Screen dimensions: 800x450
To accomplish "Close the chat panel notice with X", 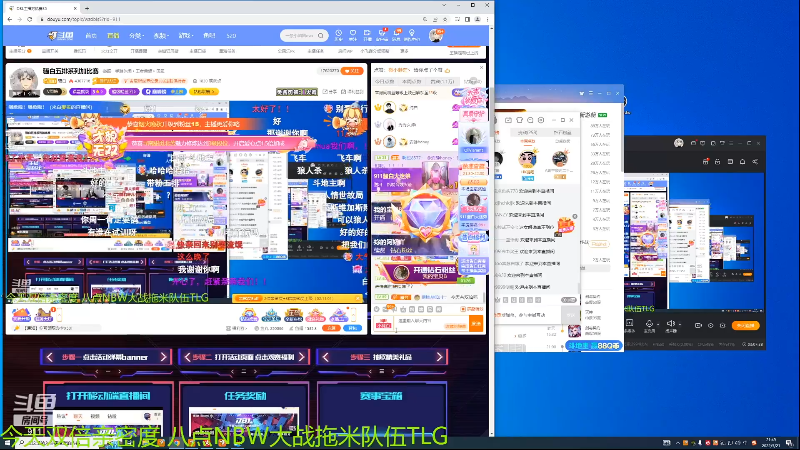I will coord(481,68).
